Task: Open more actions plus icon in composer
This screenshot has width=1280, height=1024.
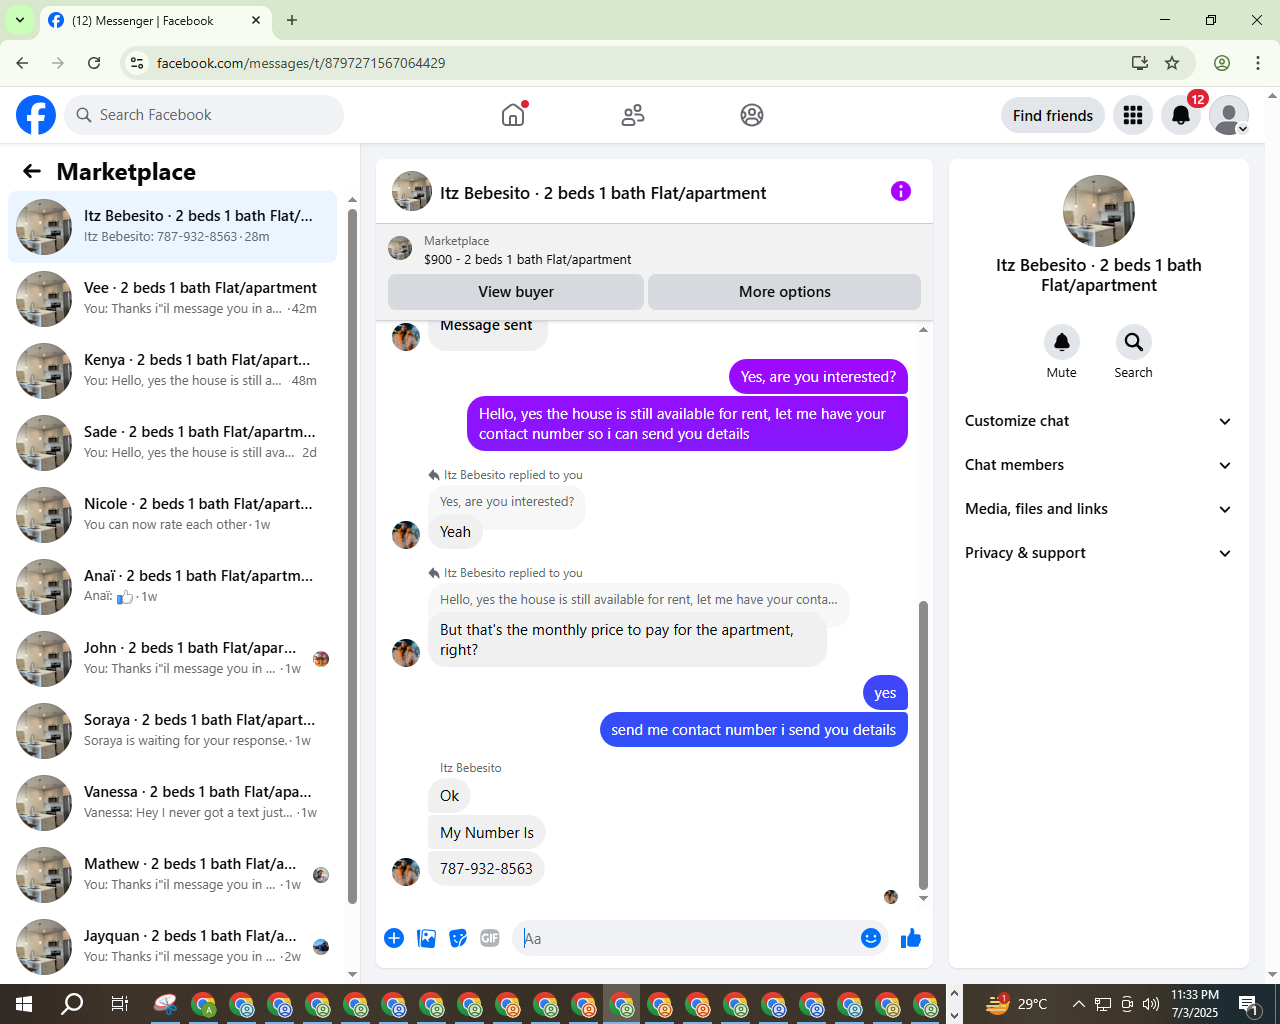Action: point(394,938)
